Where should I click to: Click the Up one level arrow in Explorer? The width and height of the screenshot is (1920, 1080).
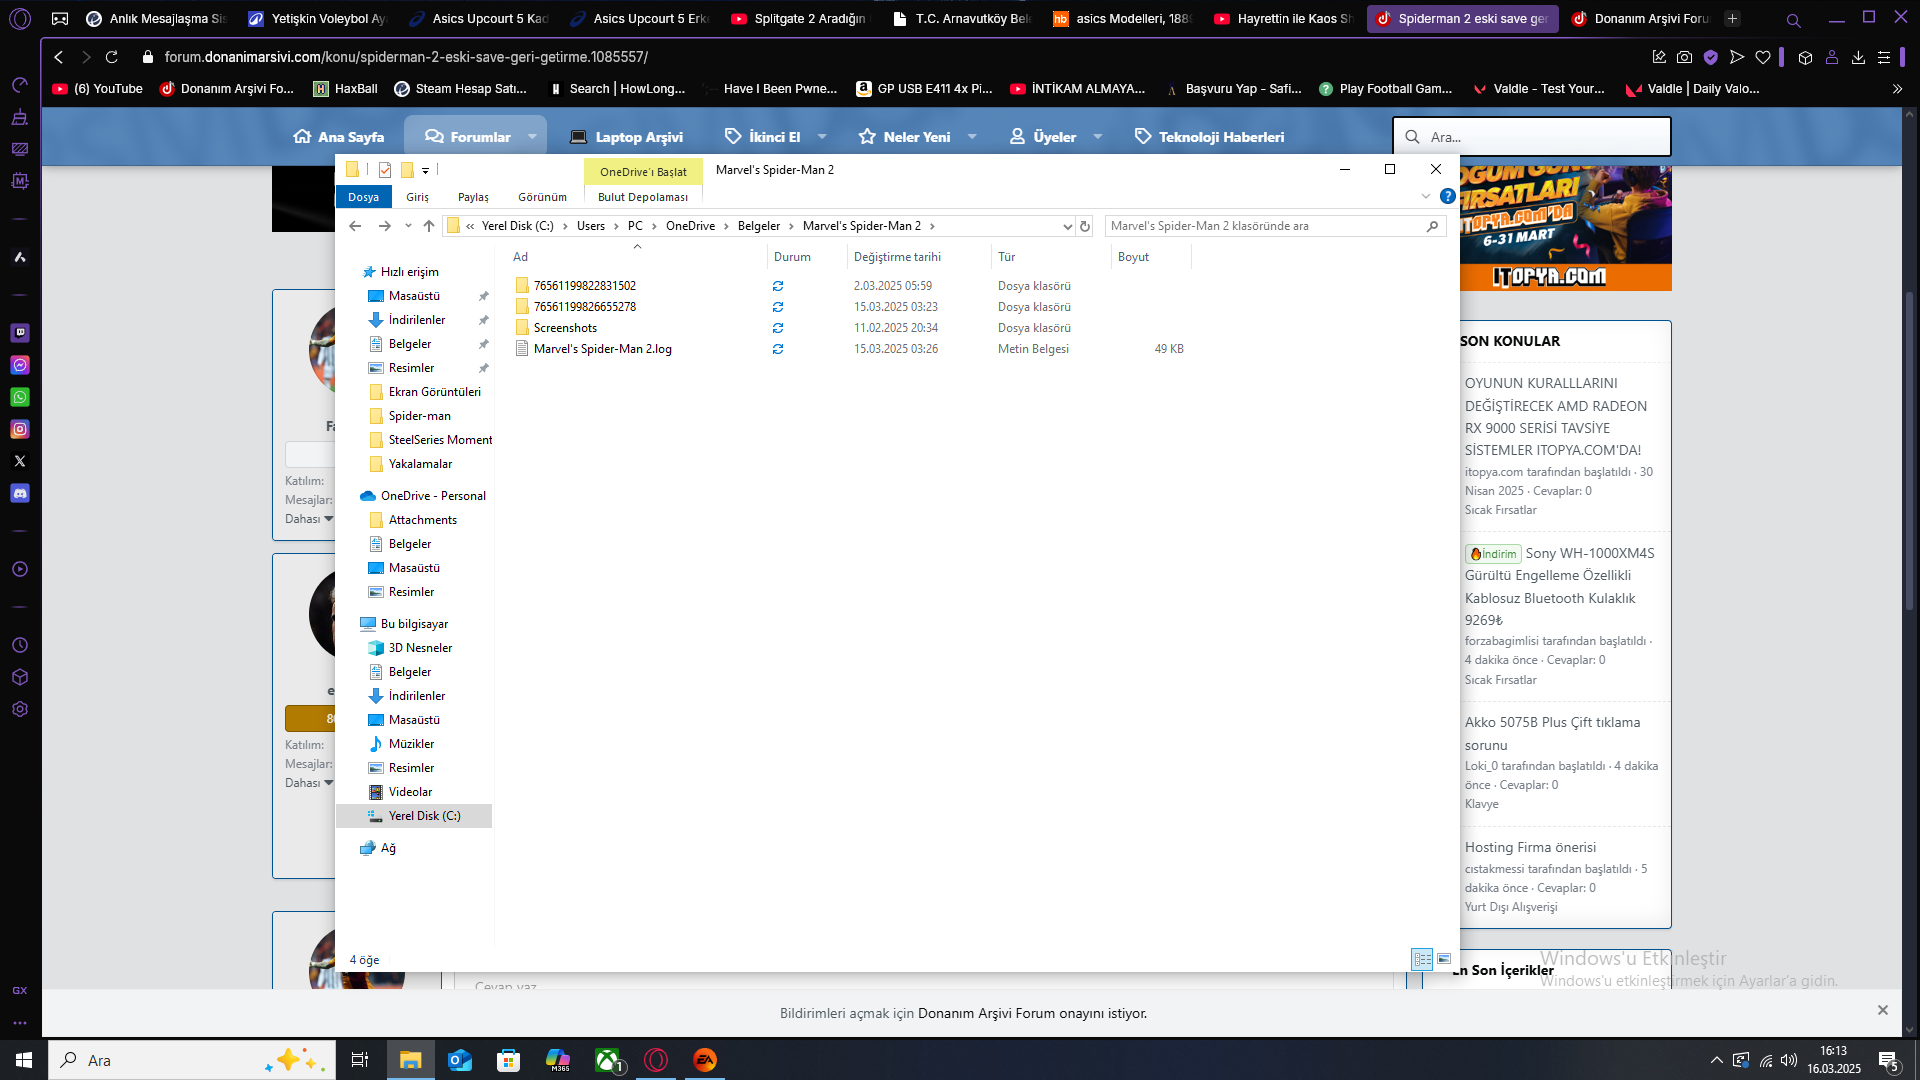(429, 226)
